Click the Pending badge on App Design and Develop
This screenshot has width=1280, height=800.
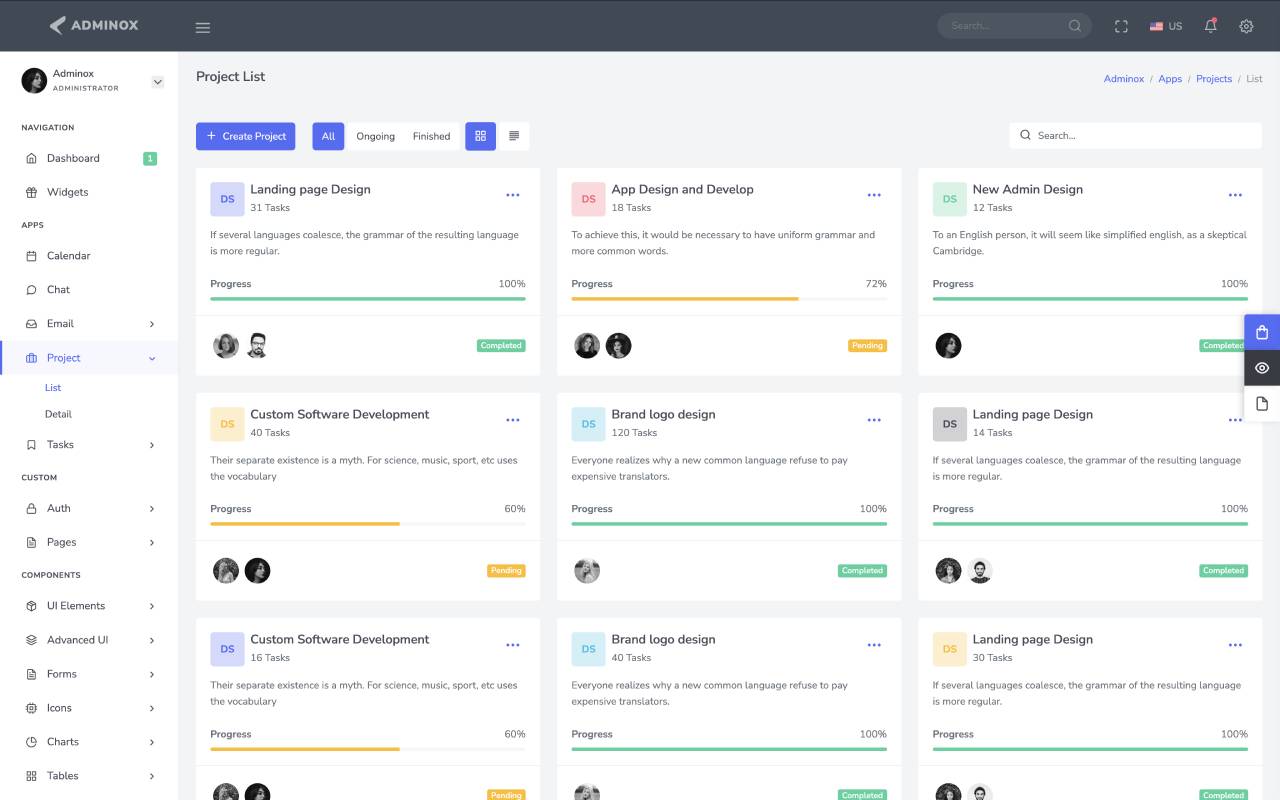click(867, 346)
